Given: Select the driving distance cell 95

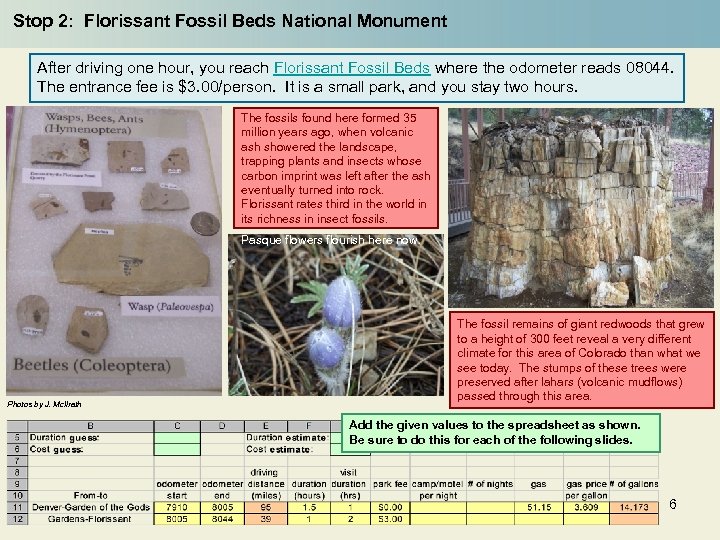Looking at the screenshot, I should pyautogui.click(x=266, y=507).
